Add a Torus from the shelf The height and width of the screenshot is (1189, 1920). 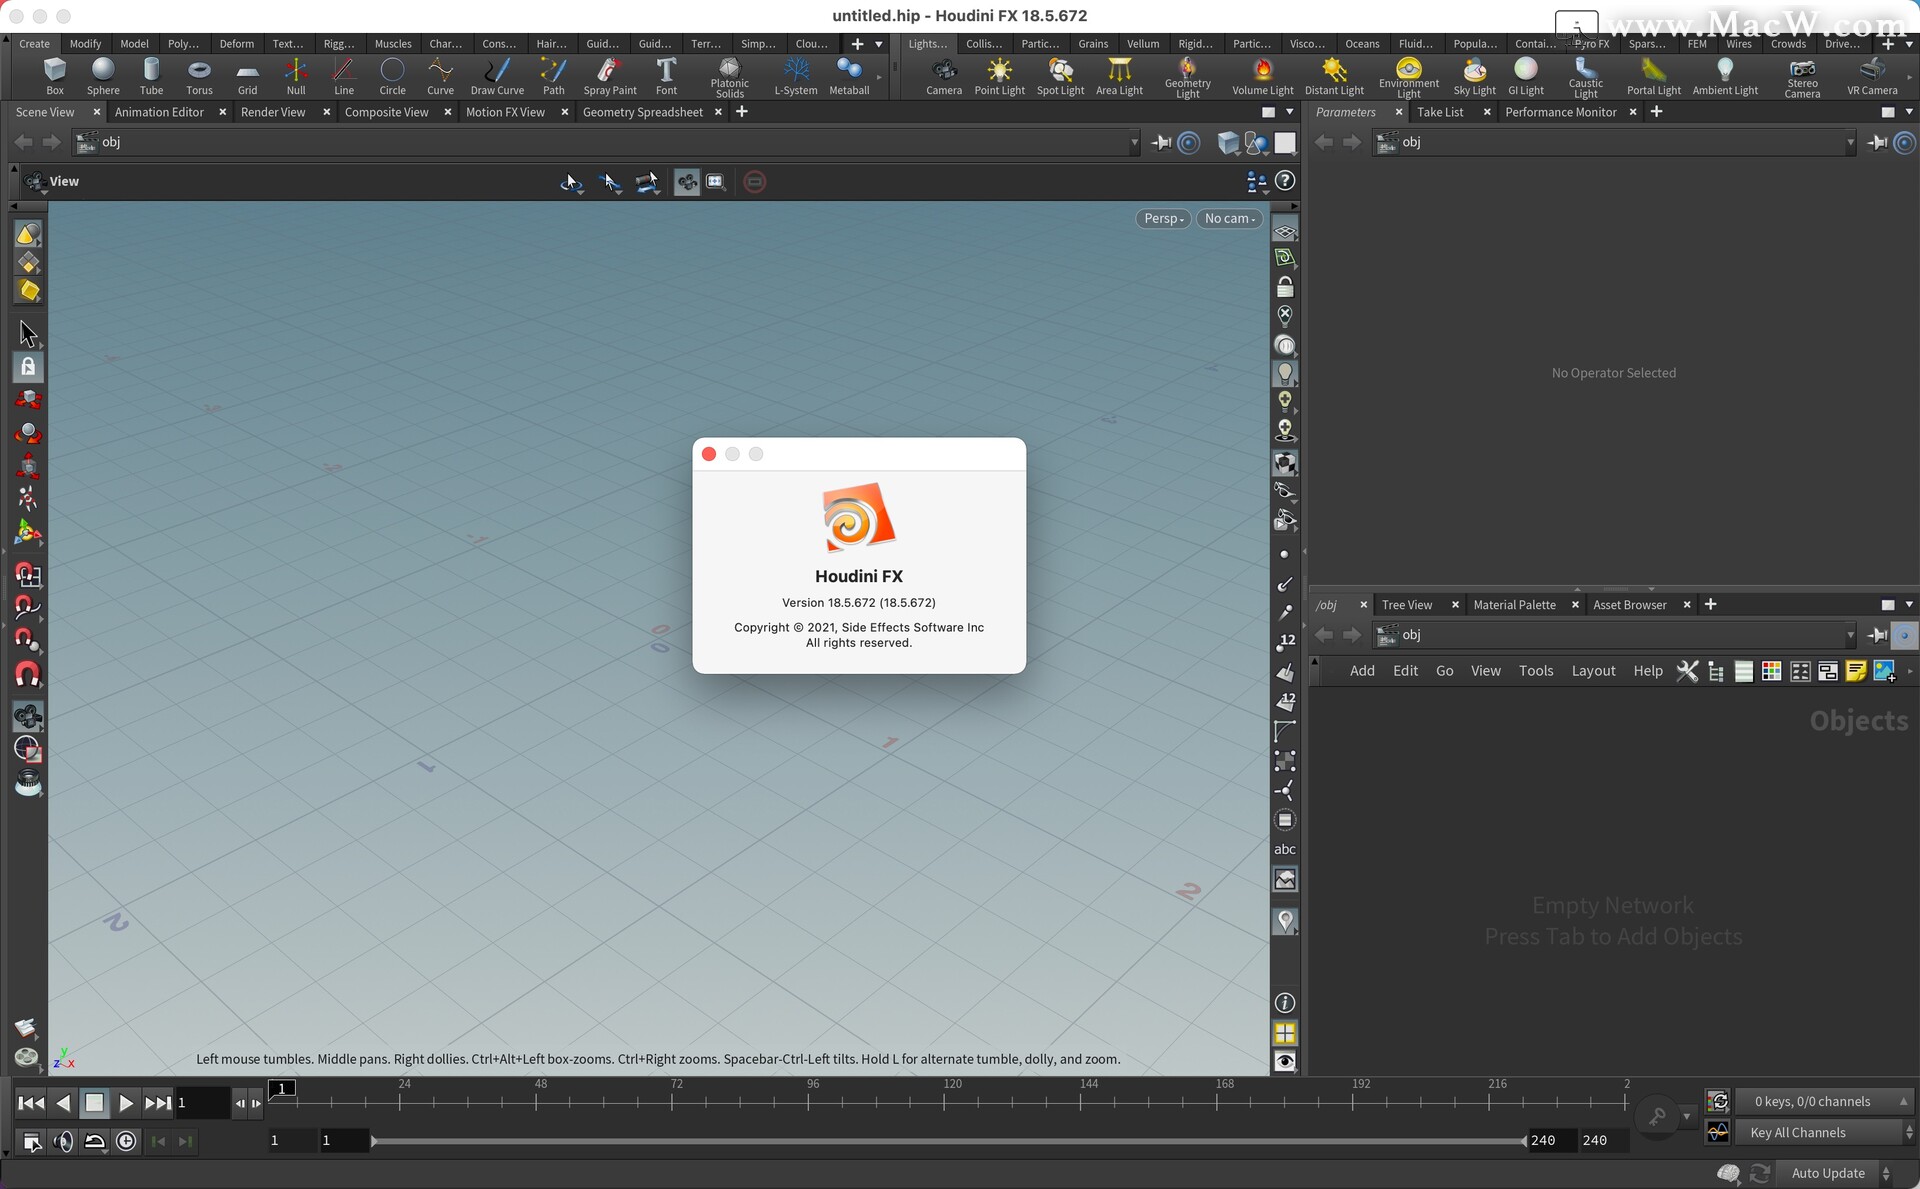[199, 76]
